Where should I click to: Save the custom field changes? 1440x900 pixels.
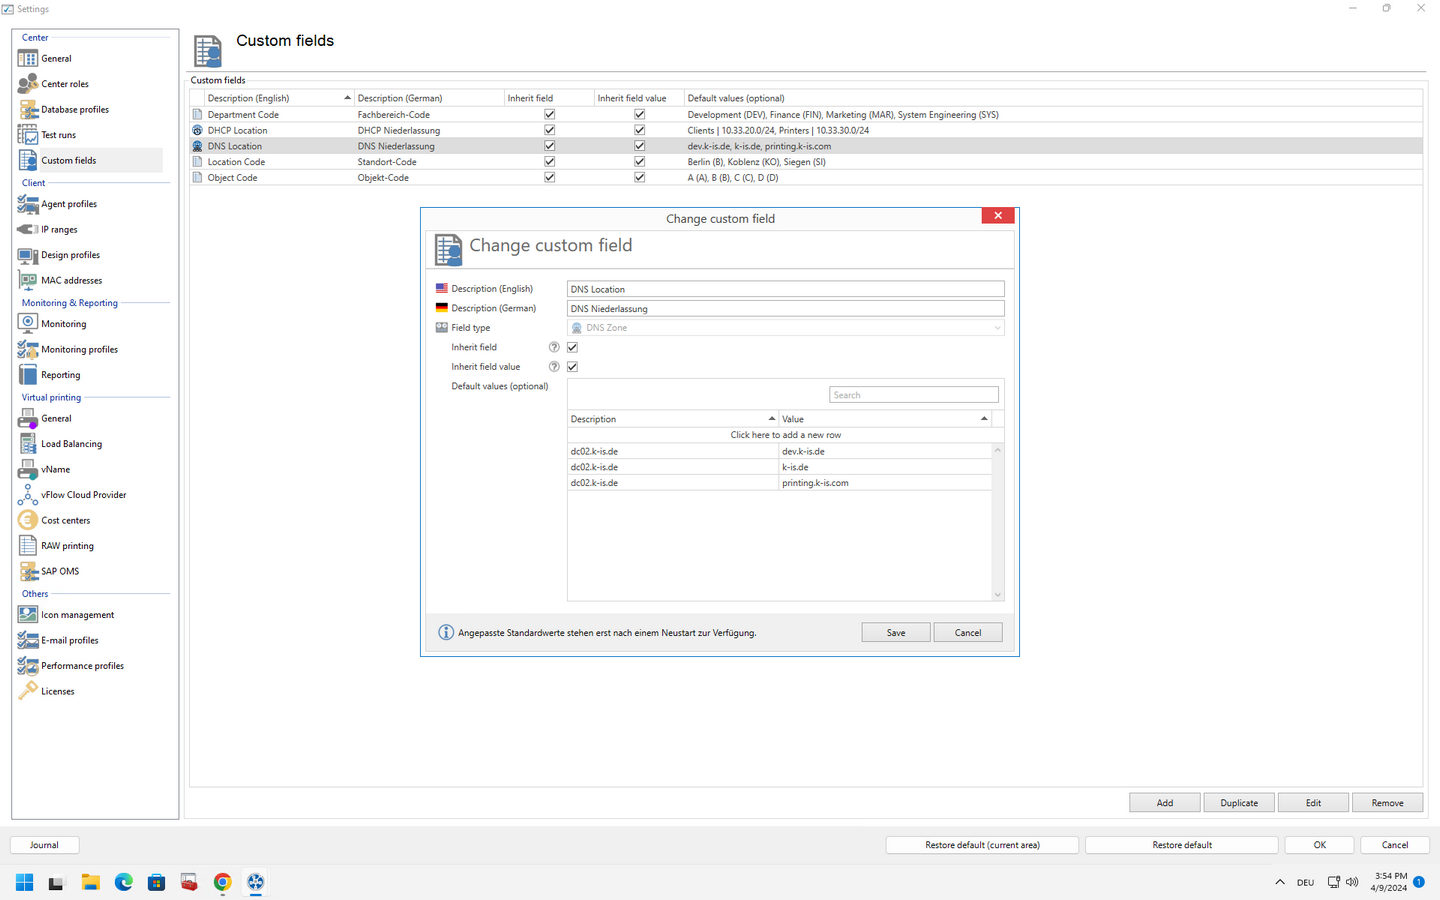(896, 632)
